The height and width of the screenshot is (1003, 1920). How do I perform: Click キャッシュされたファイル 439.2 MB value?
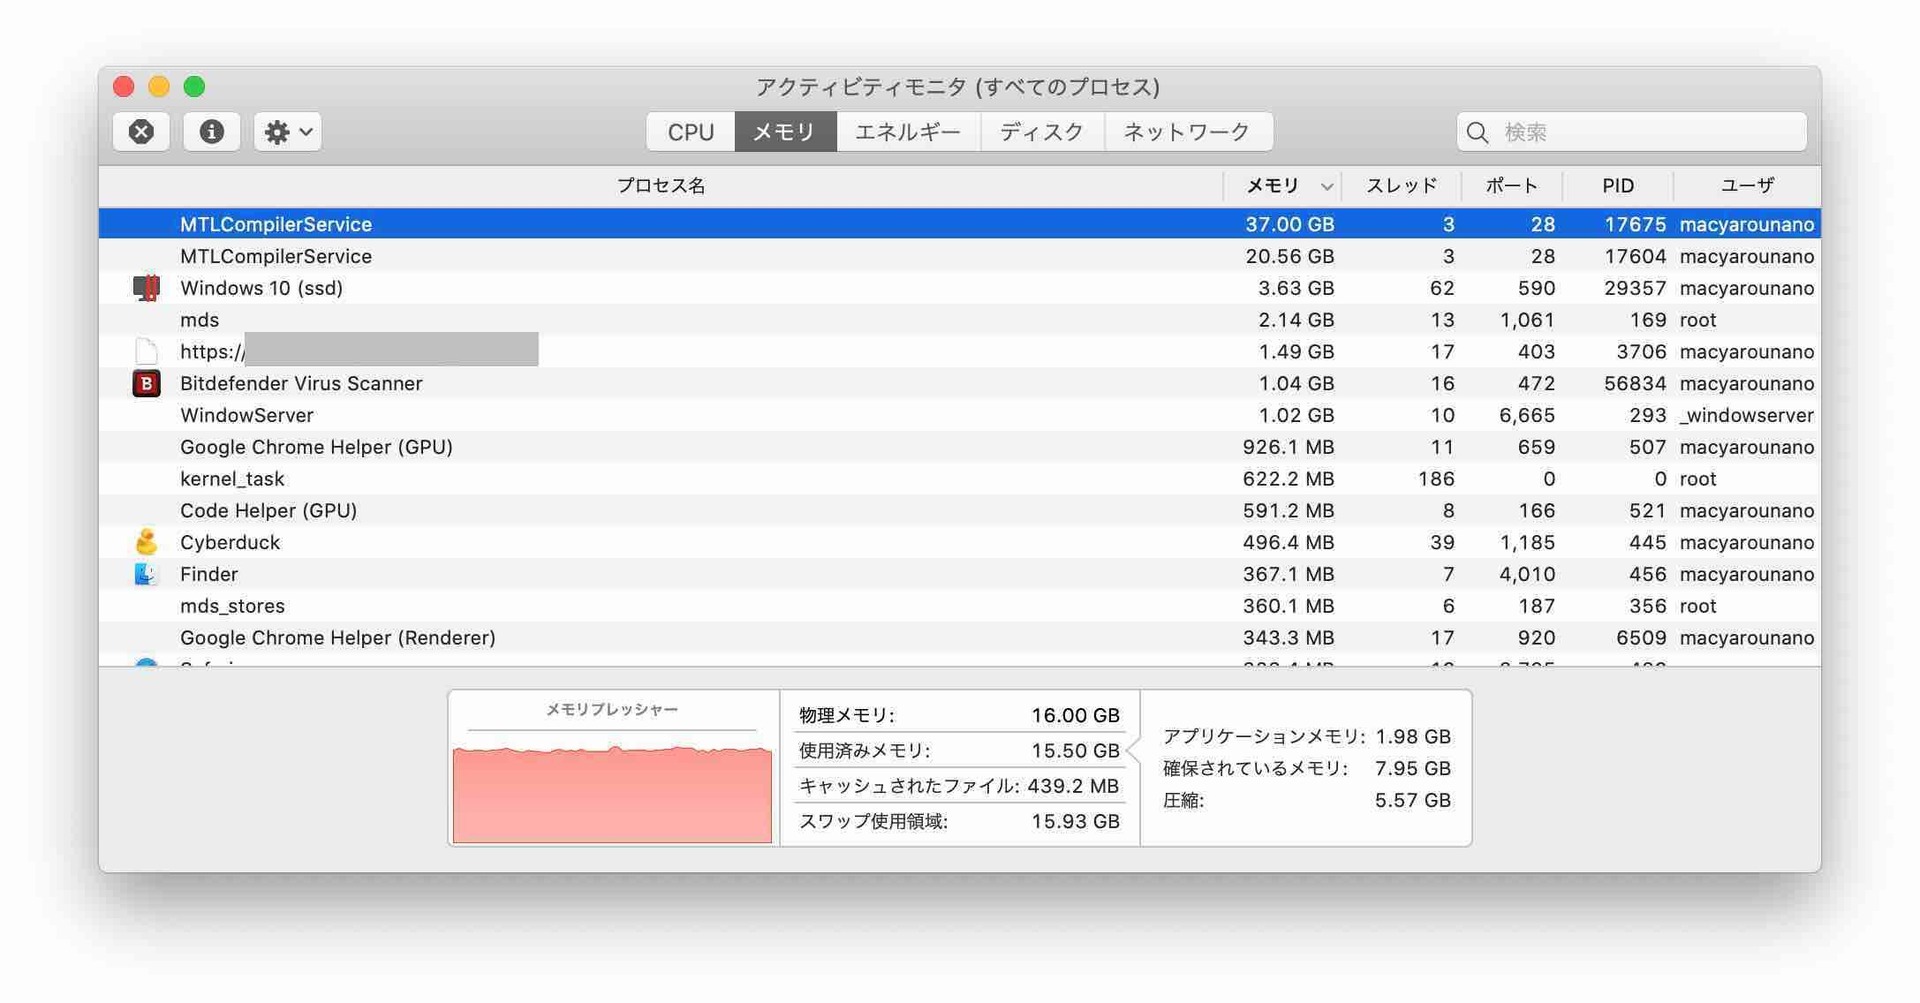[x=1072, y=786]
